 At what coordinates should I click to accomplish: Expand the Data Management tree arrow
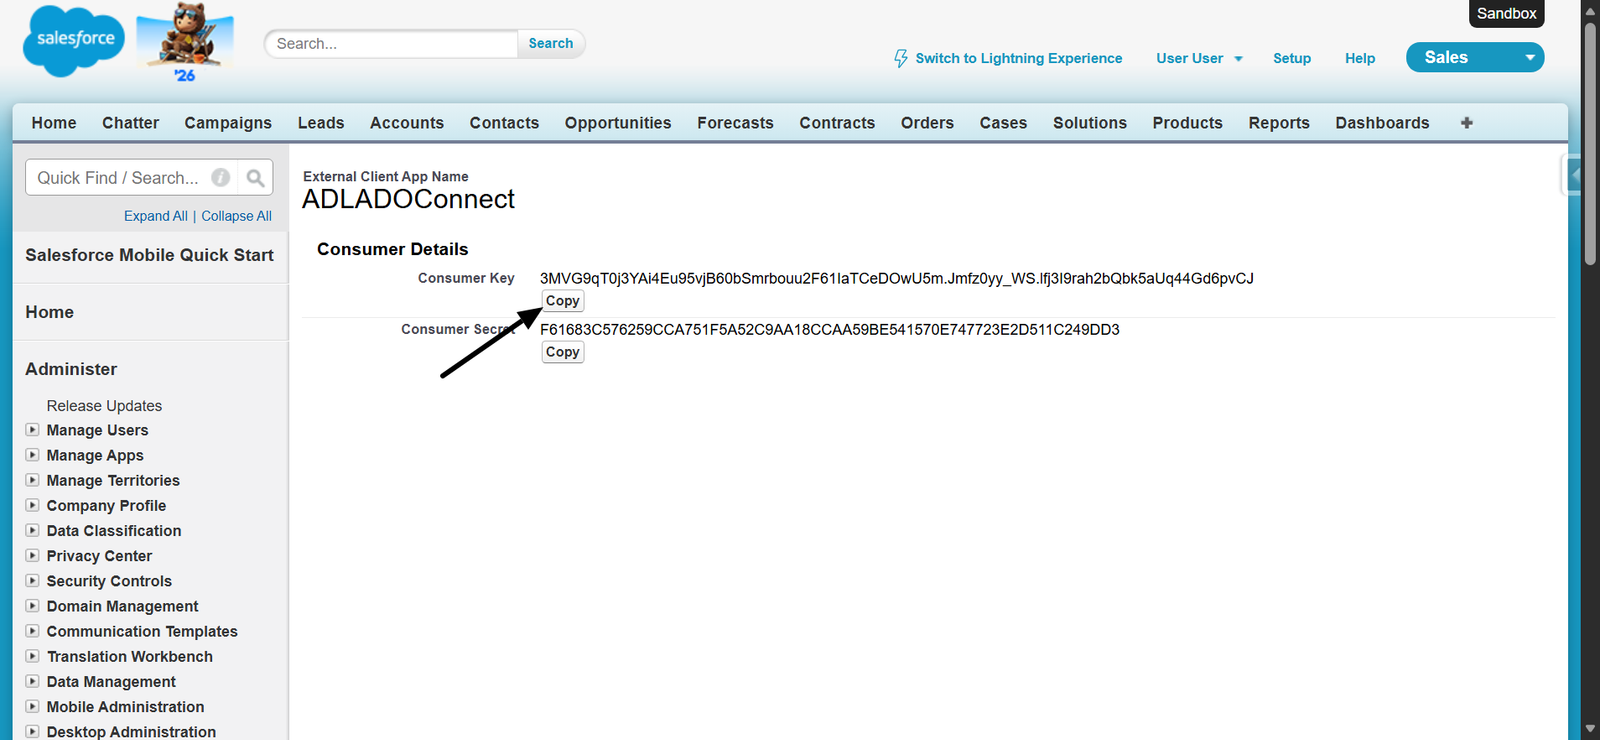coord(32,681)
